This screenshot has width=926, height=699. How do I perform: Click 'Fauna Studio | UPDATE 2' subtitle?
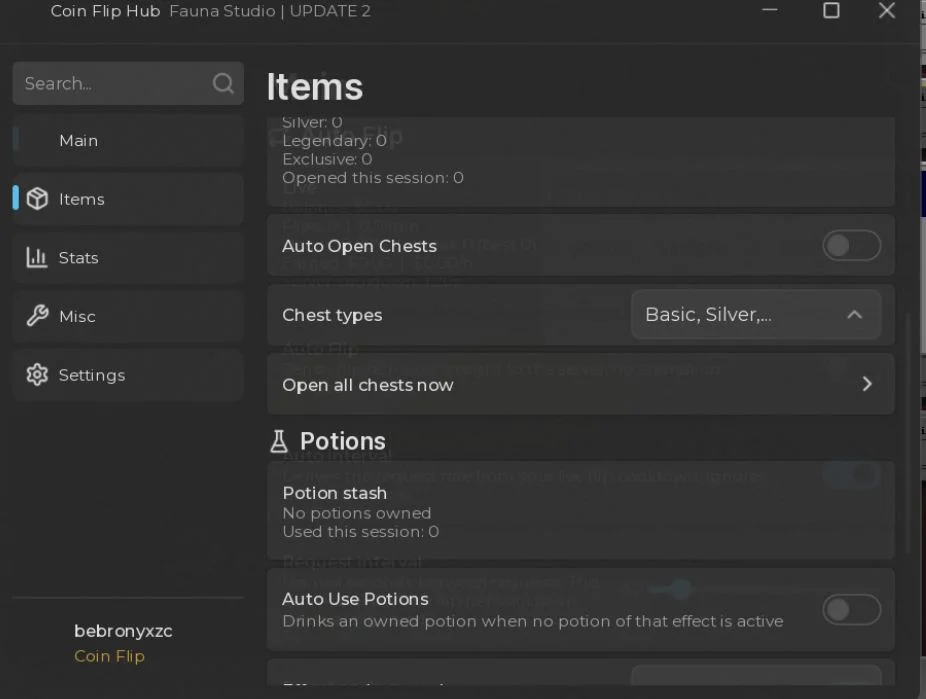point(270,11)
